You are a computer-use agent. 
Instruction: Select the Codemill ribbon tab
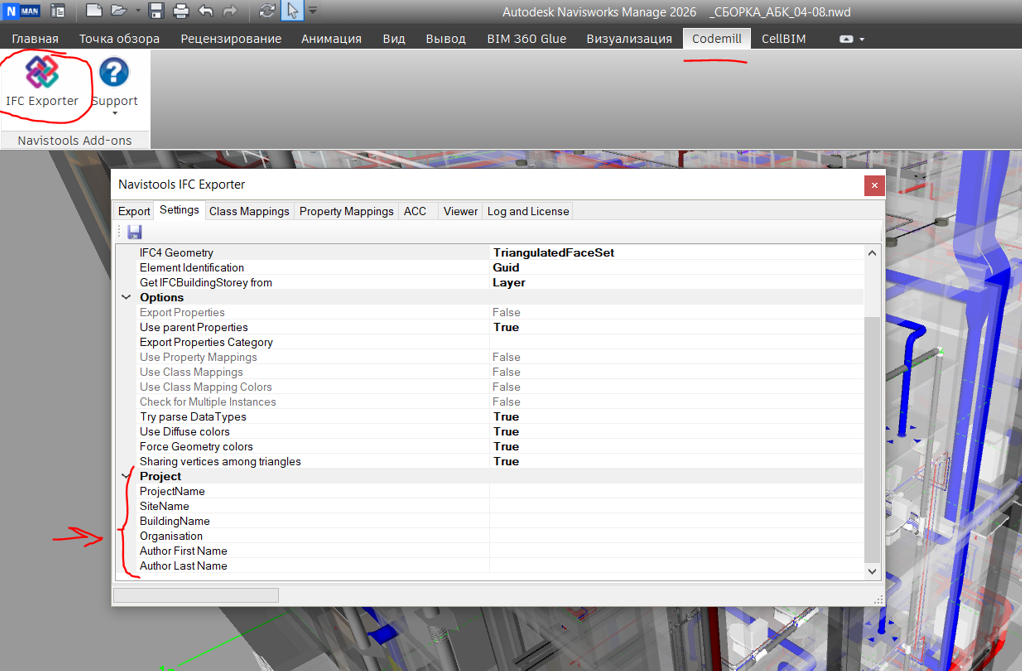(x=716, y=38)
